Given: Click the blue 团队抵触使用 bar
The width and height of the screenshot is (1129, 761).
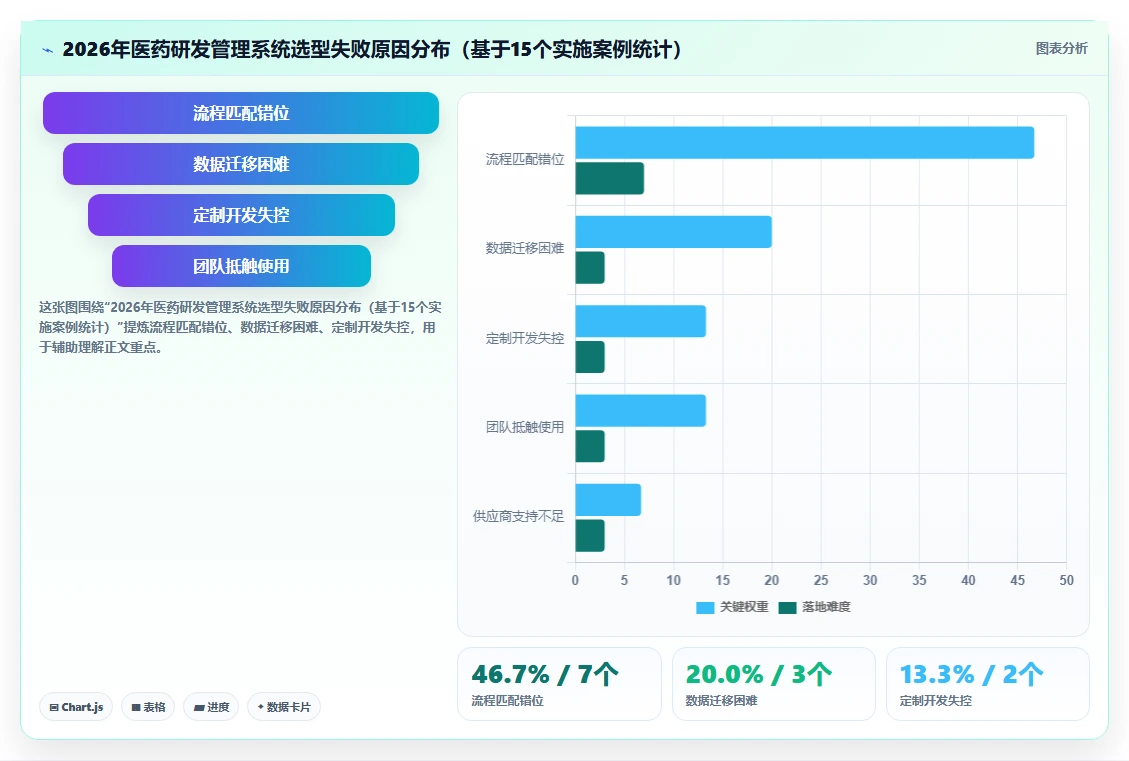Looking at the screenshot, I should coord(640,410).
